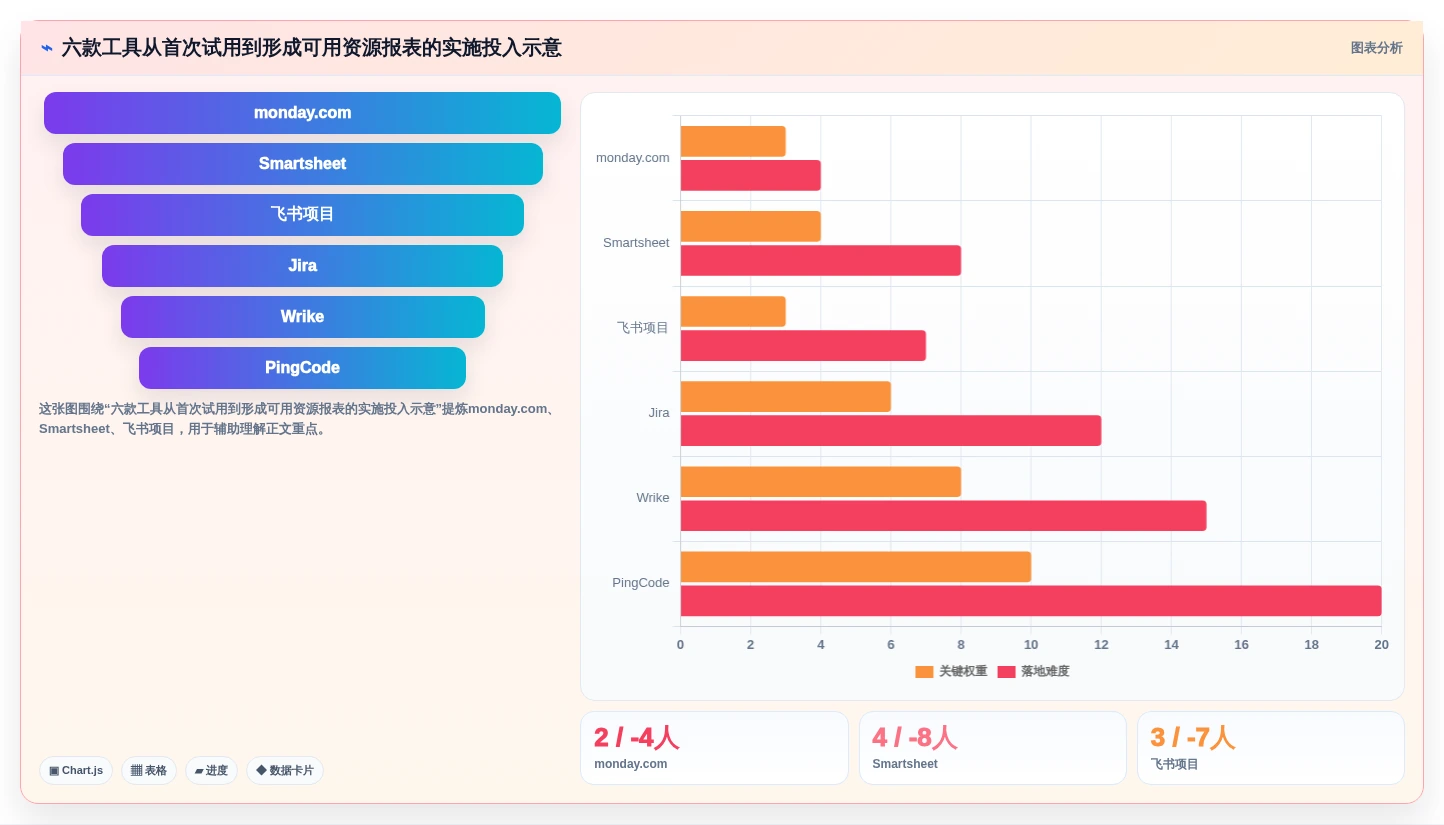
Task: Click the x-axis tick label 10
Action: (1031, 645)
